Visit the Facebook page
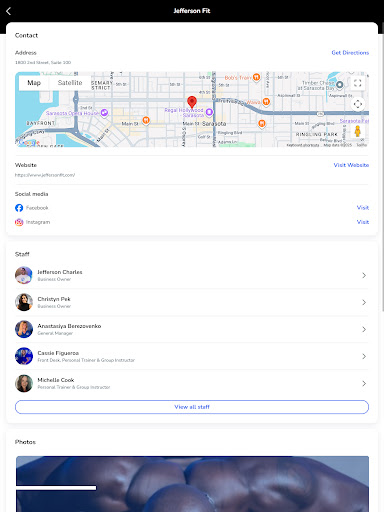Screen dimensions: 384x512 pos(363,208)
